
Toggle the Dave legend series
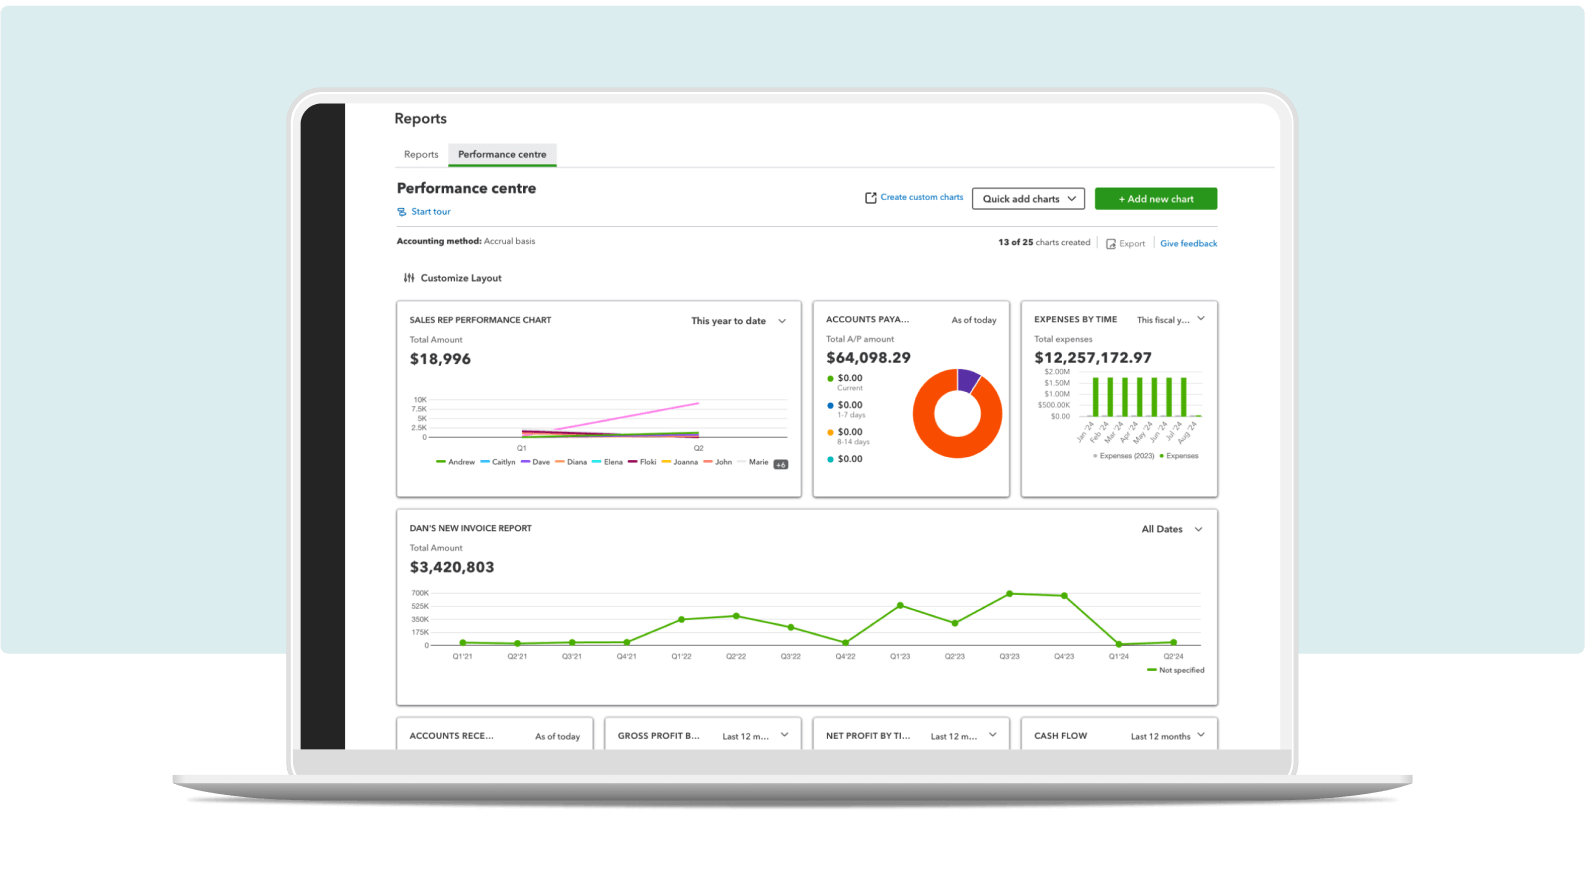(x=536, y=462)
